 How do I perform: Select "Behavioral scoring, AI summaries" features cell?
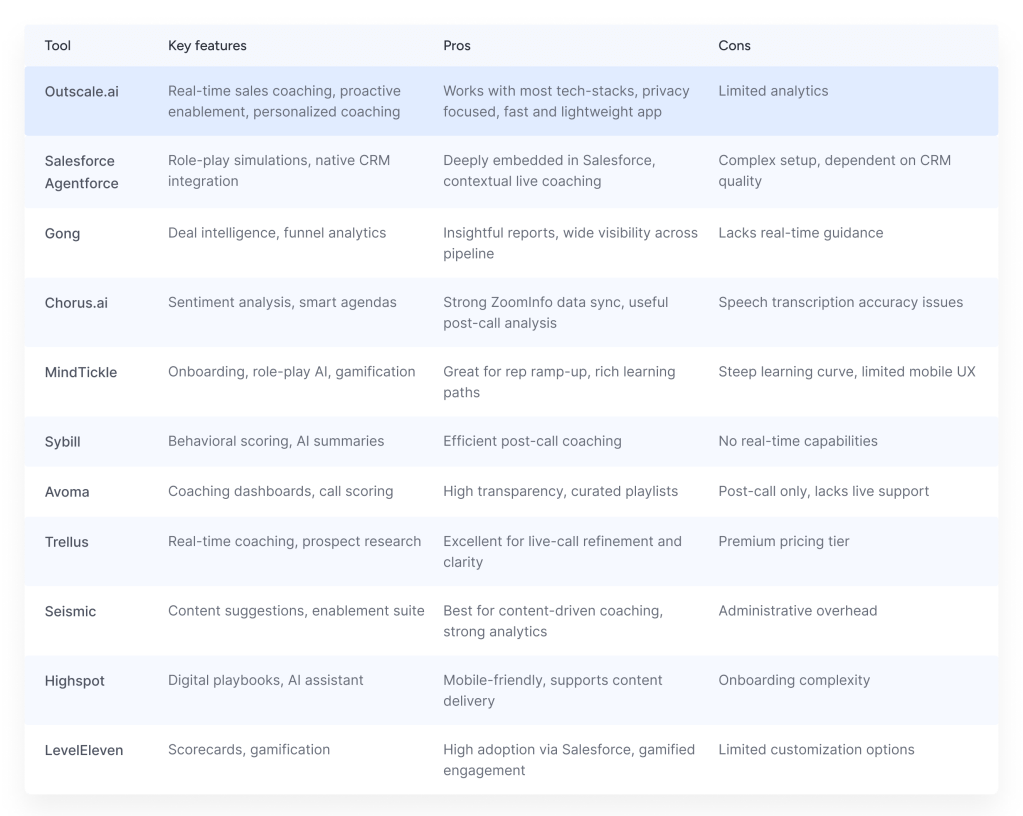tap(276, 441)
